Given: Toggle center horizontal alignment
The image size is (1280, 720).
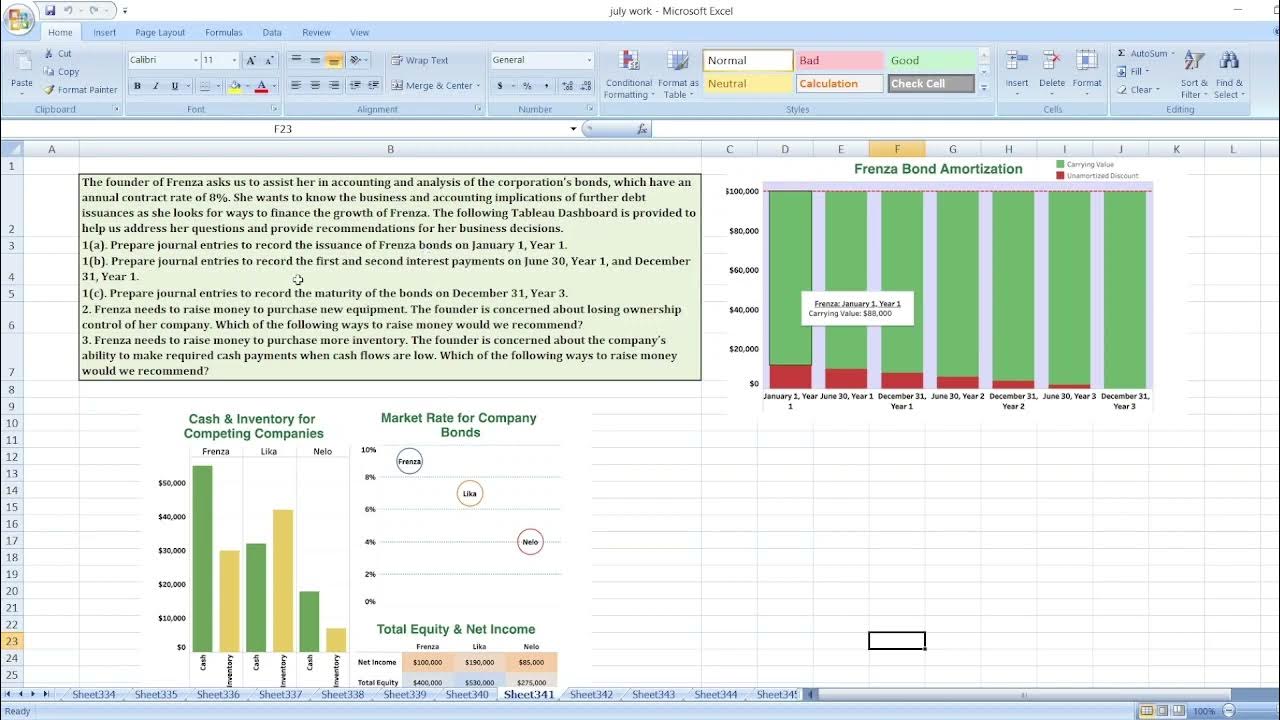Looking at the screenshot, I should tap(315, 86).
